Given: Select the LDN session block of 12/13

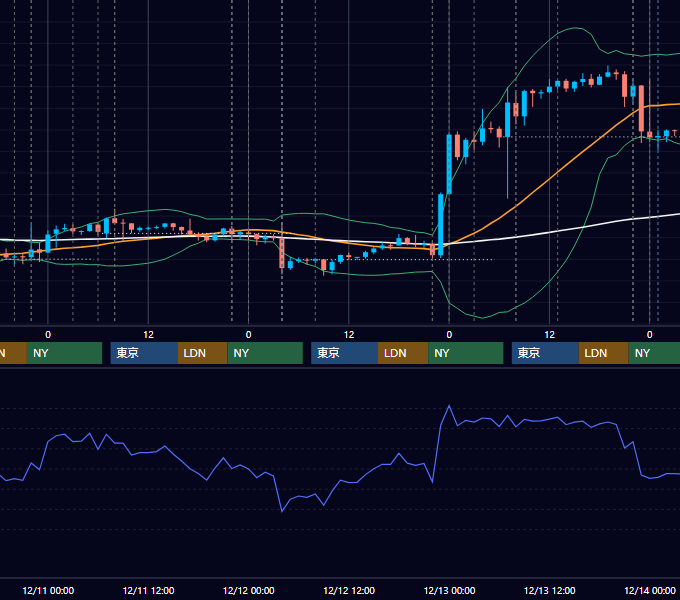Looking at the screenshot, I should point(604,353).
